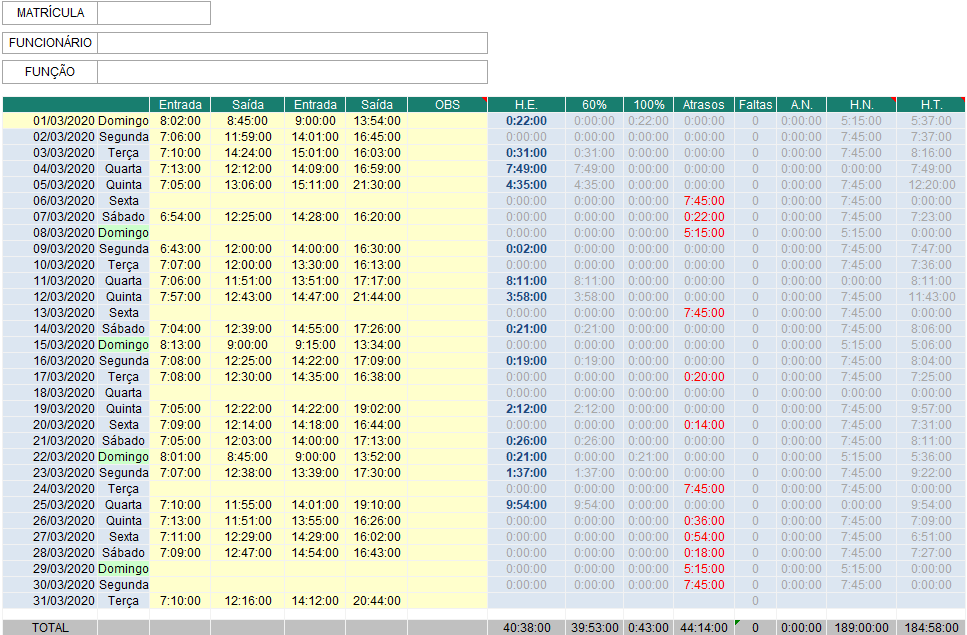The height and width of the screenshot is (635, 967).
Task: Click the H.E. column header
Action: click(526, 105)
